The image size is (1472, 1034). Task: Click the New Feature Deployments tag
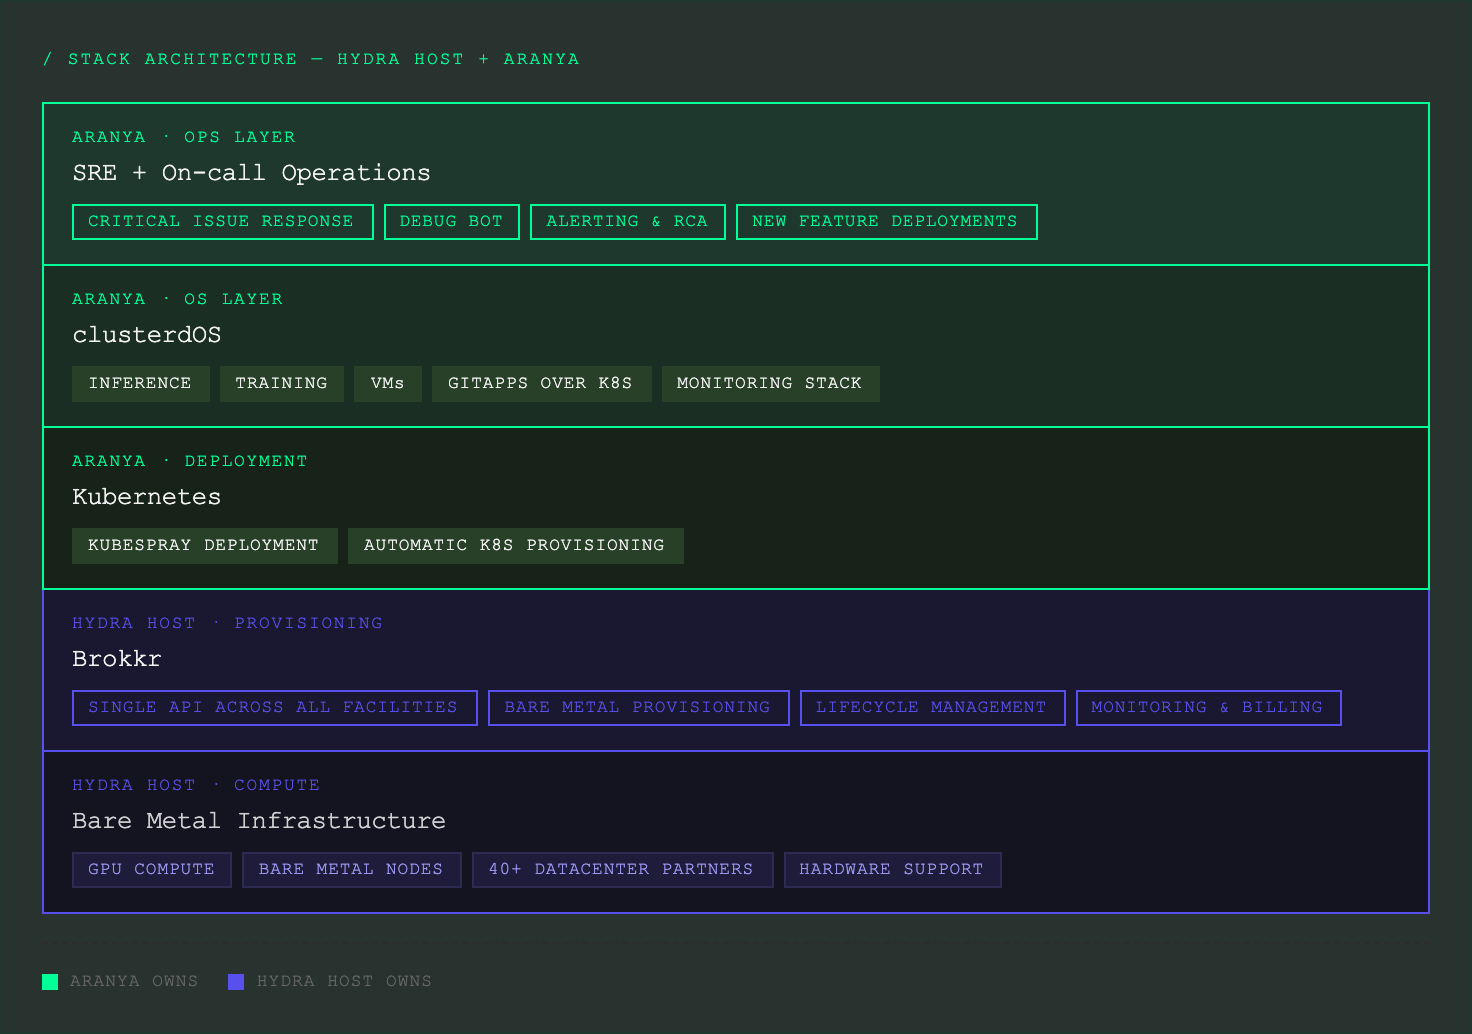pyautogui.click(x=887, y=222)
